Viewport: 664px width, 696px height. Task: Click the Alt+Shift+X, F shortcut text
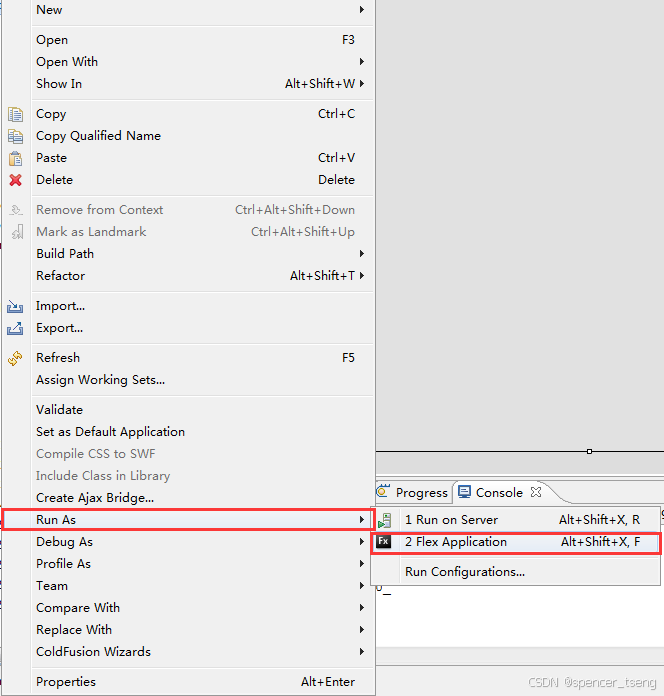click(601, 542)
